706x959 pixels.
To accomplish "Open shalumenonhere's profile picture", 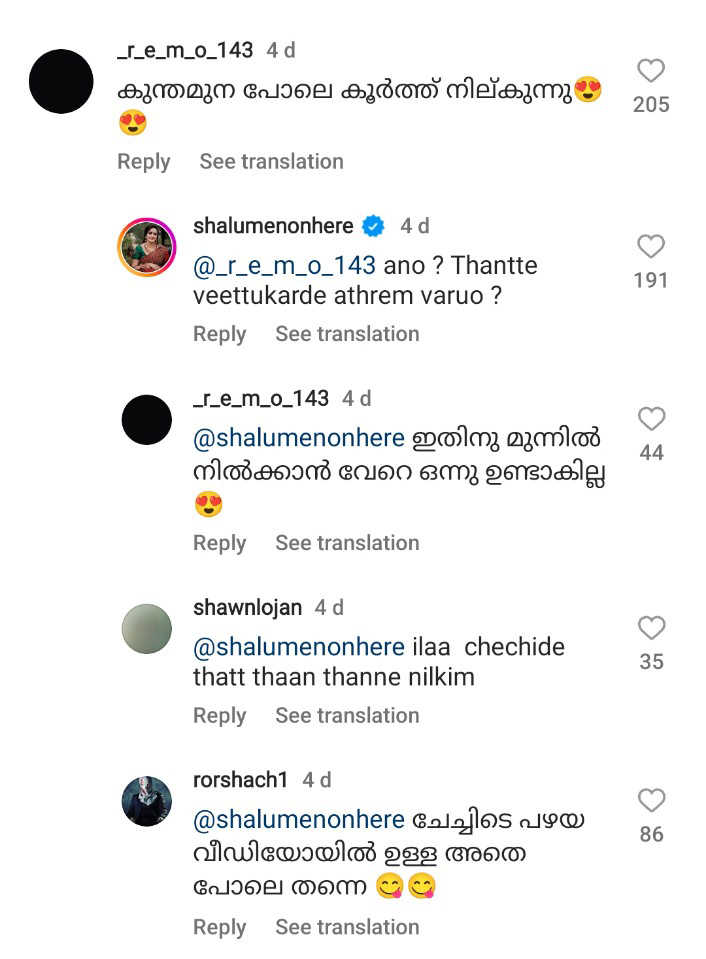I will point(147,246).
